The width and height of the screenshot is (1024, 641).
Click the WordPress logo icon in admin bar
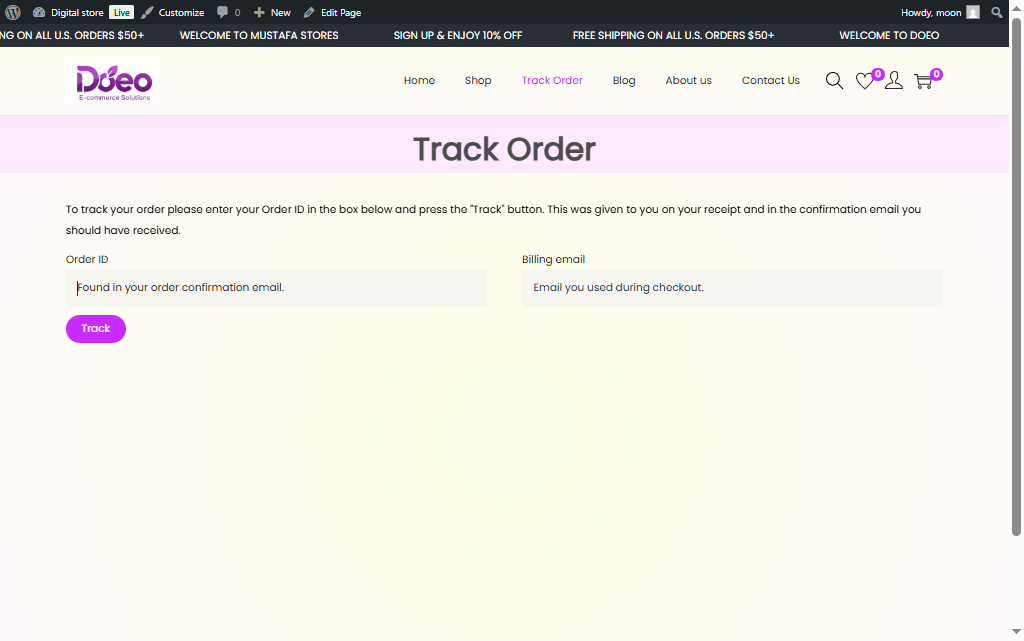(x=13, y=12)
